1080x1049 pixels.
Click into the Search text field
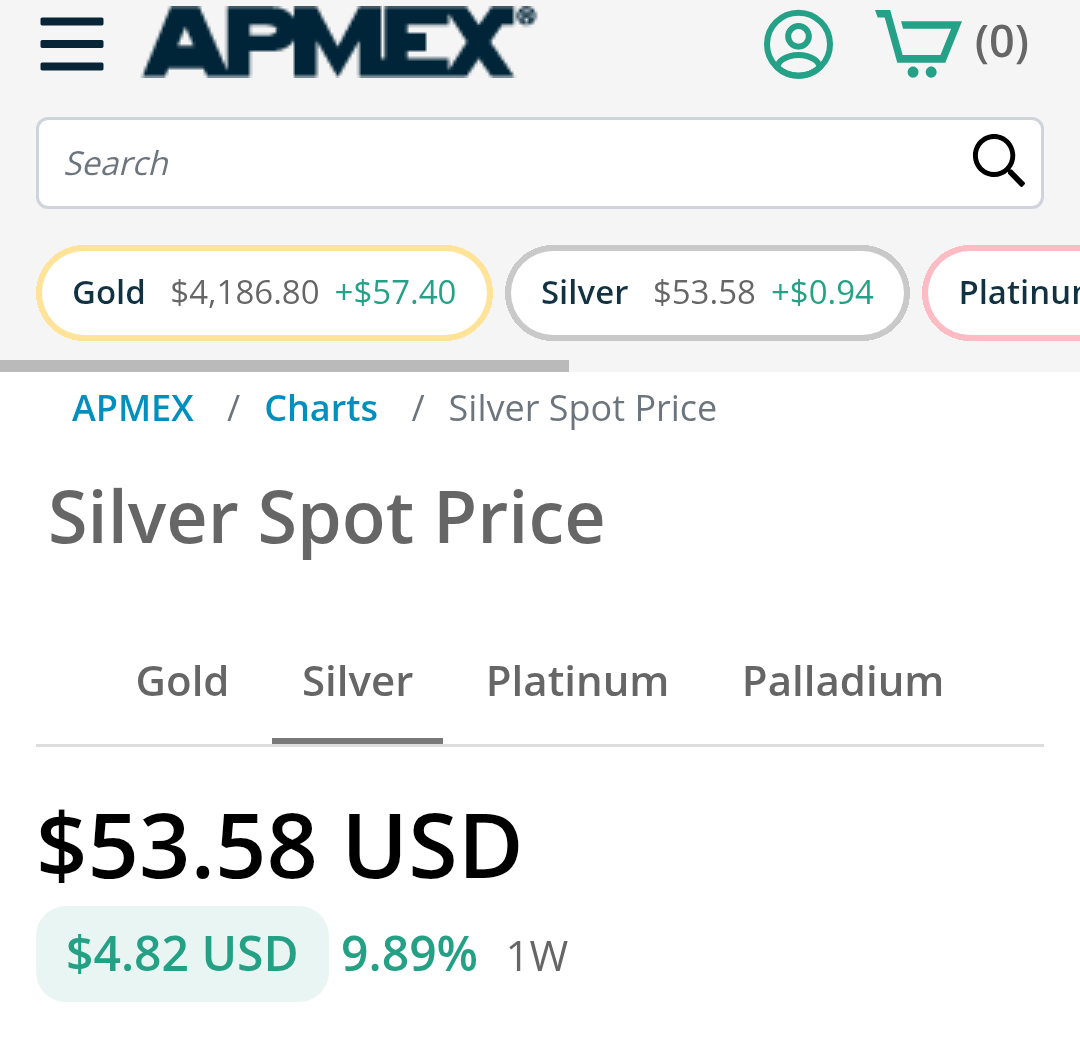pos(500,163)
